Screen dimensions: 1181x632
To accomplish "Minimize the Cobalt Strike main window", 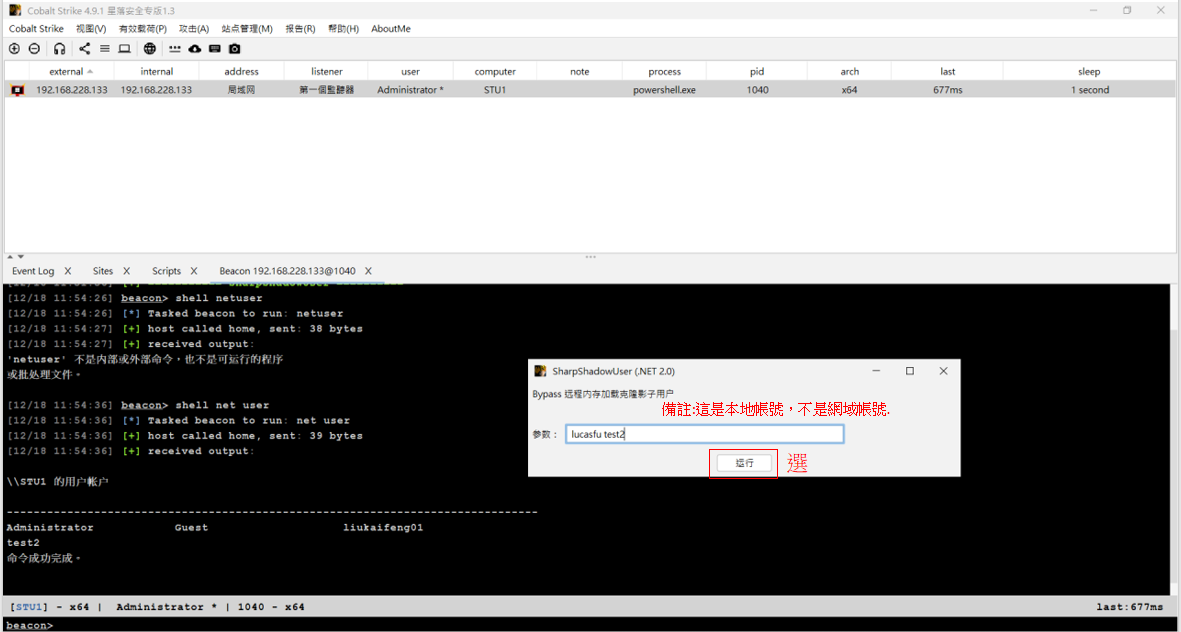I will coord(1093,10).
